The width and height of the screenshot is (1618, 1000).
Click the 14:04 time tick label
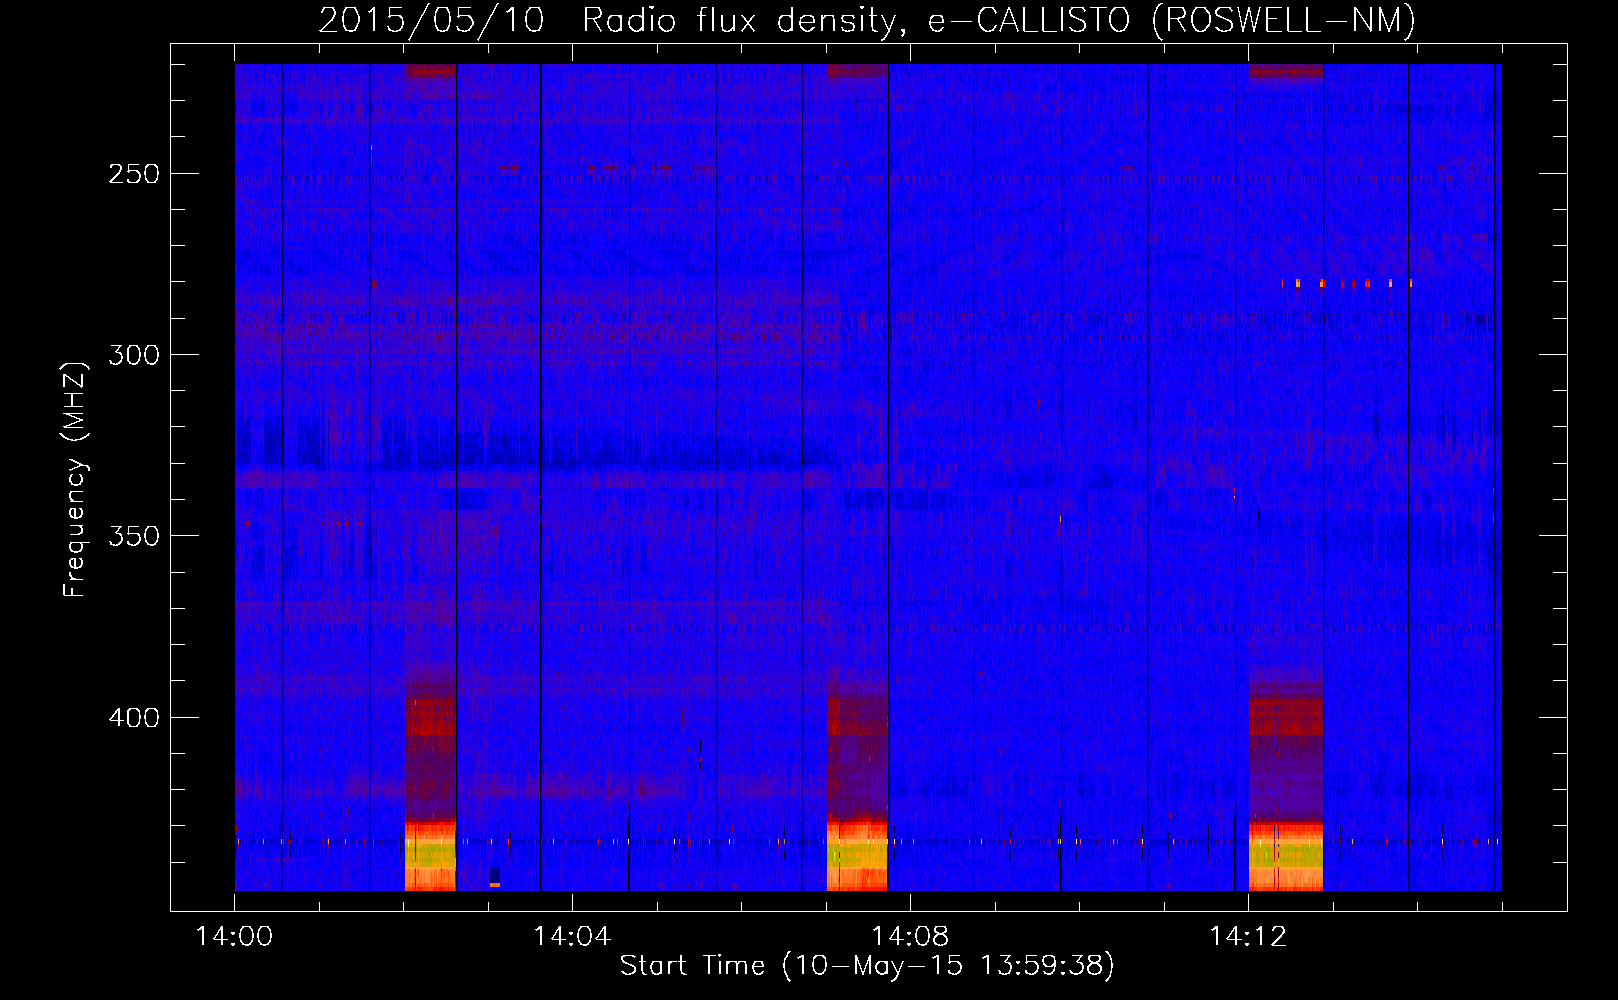coord(572,937)
